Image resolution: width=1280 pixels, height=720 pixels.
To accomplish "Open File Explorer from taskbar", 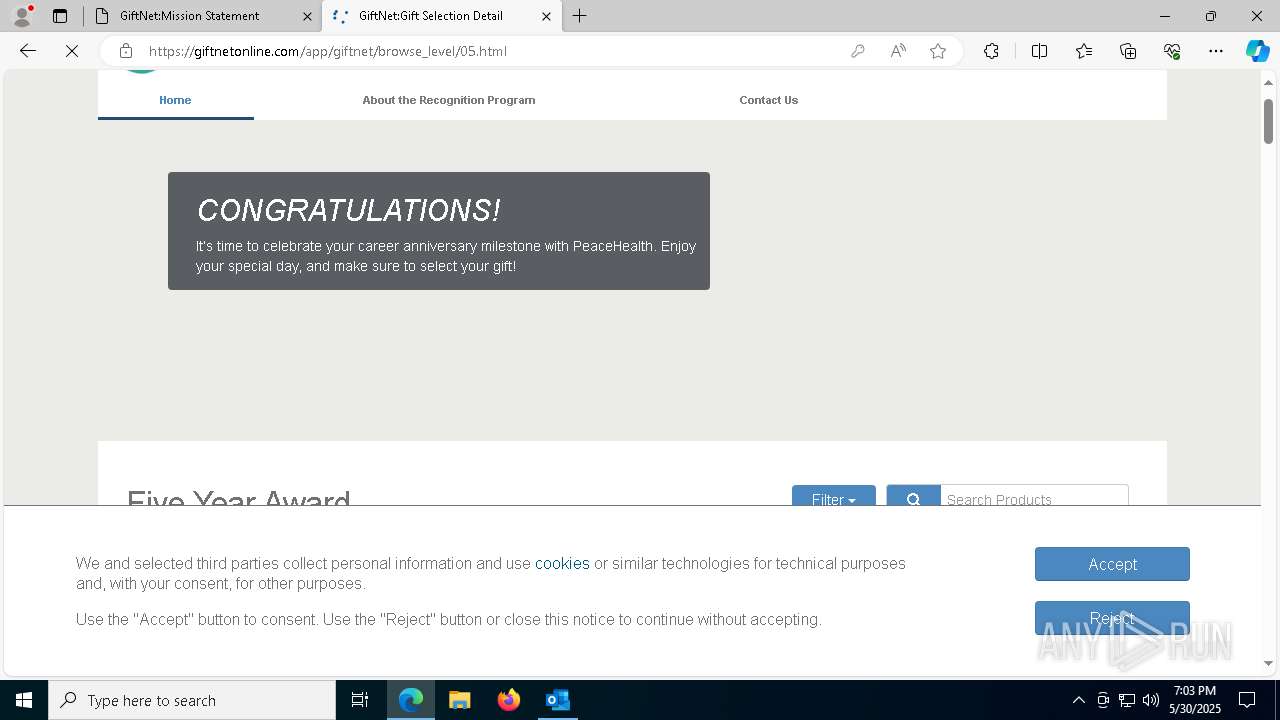I will coord(460,700).
